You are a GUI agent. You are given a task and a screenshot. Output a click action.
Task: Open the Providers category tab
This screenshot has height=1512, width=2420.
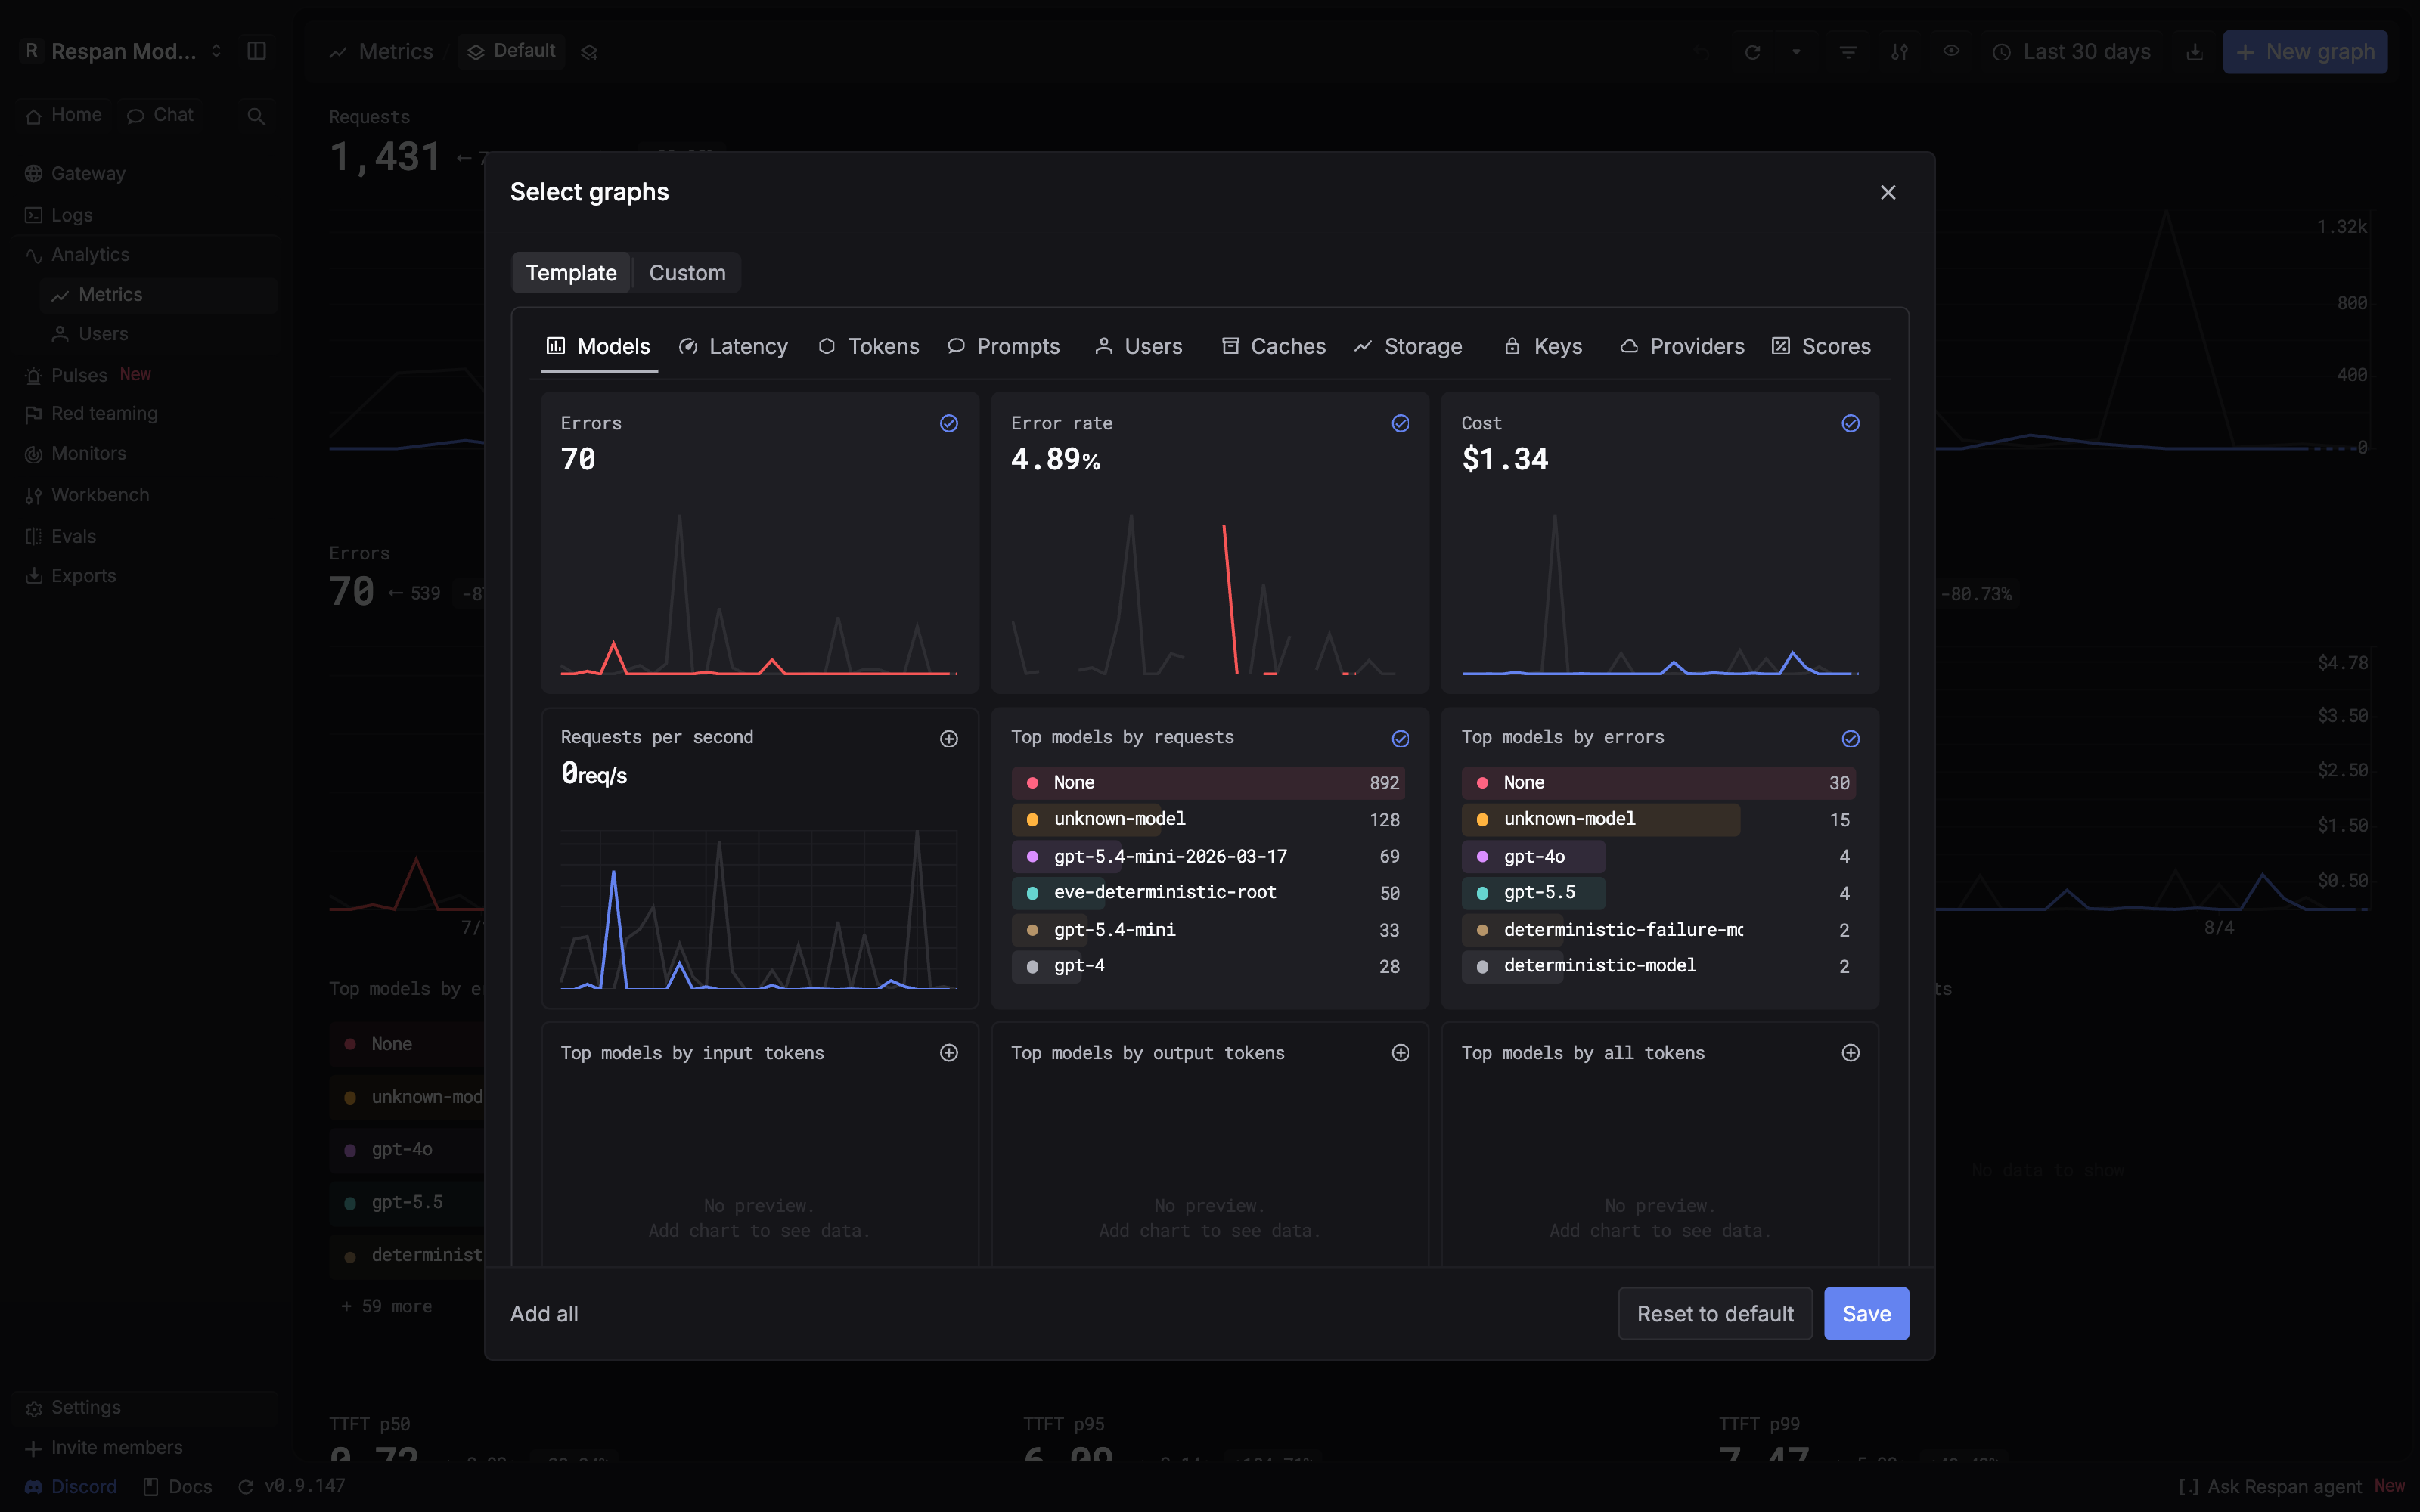(1682, 346)
